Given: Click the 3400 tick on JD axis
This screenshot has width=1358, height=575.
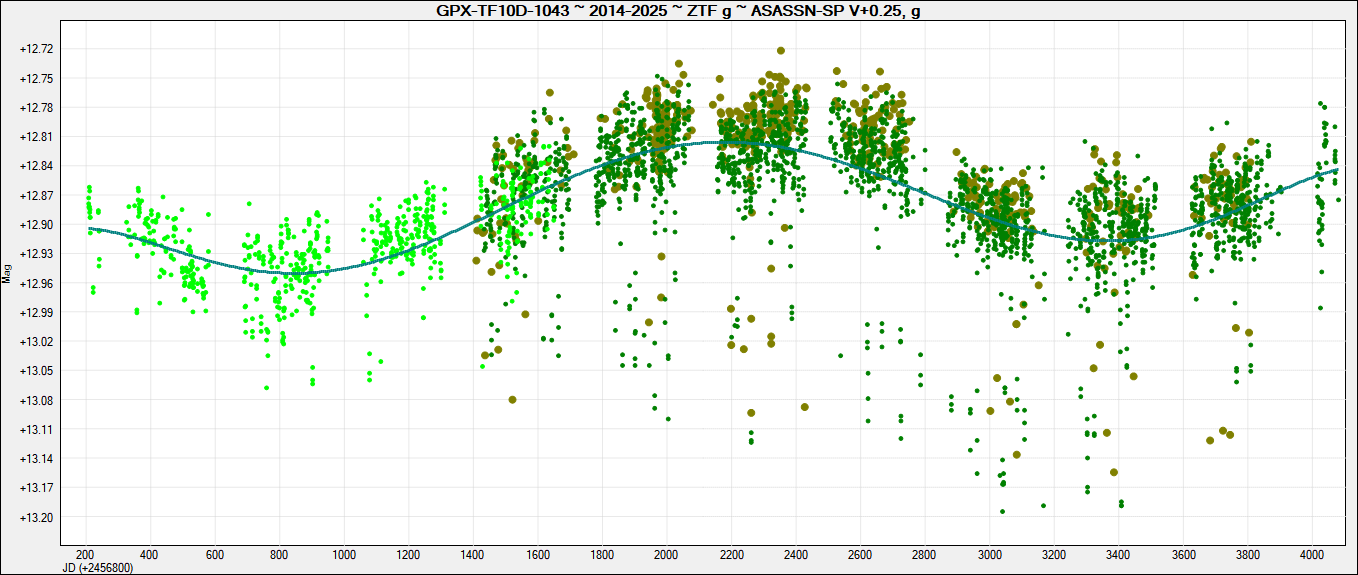Looking at the screenshot, I should point(1118,554).
